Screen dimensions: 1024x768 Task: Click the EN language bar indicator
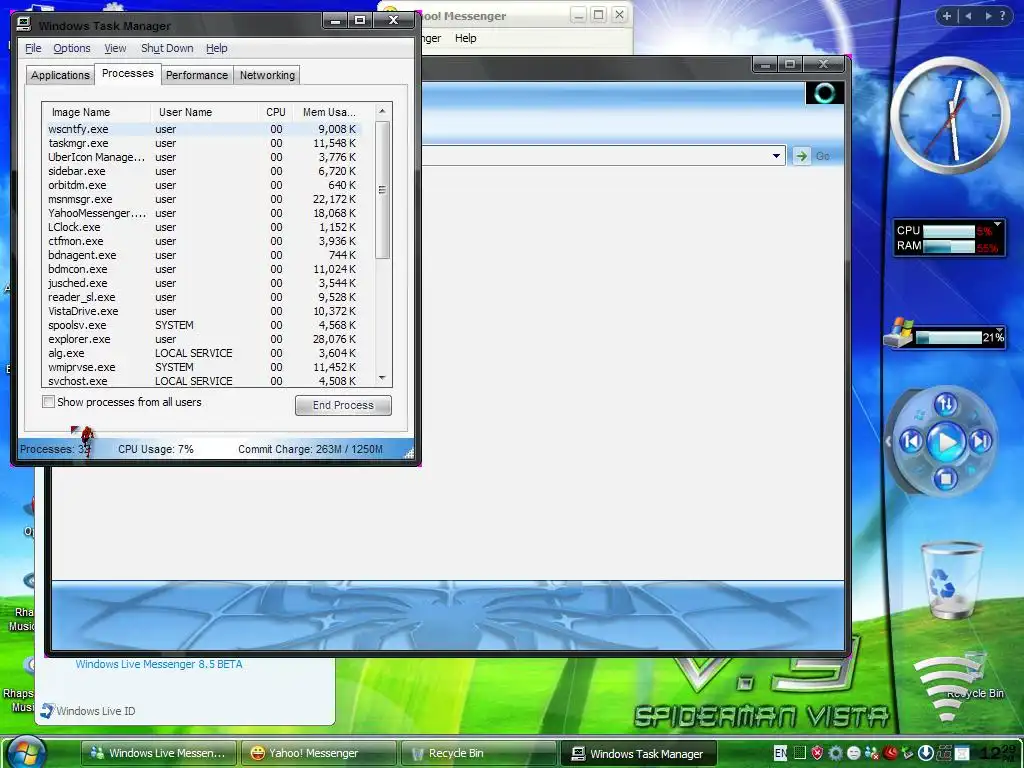click(x=780, y=753)
